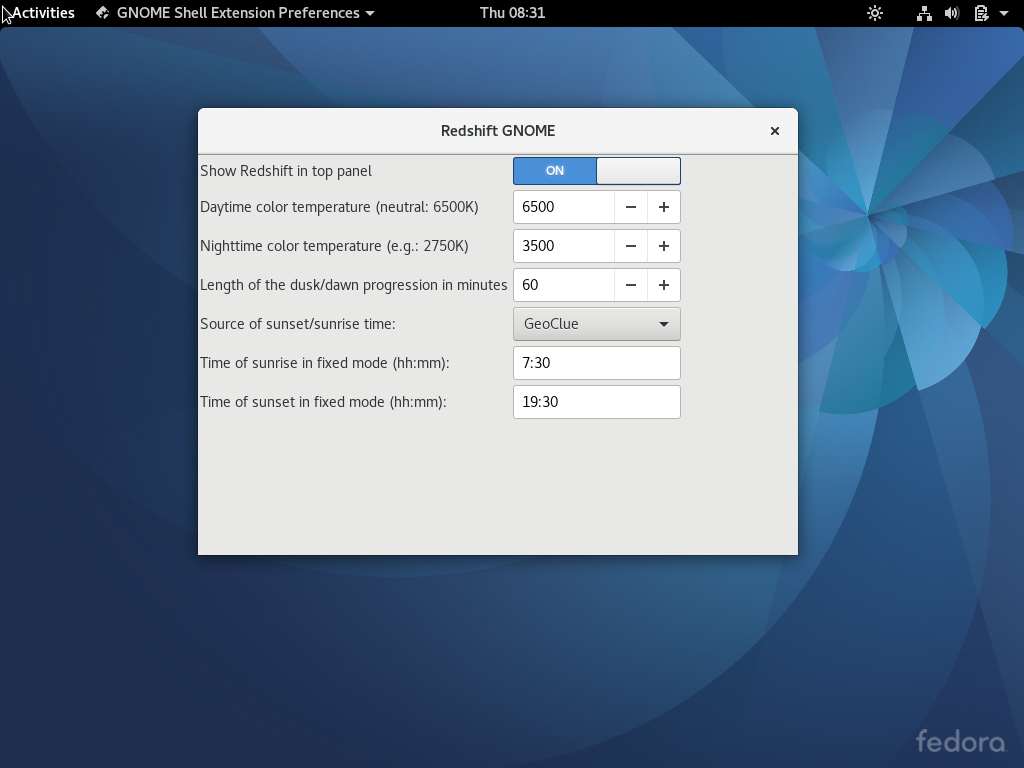The height and width of the screenshot is (768, 1024).
Task: Click the clipboard icon in the top panel
Action: [981, 13]
